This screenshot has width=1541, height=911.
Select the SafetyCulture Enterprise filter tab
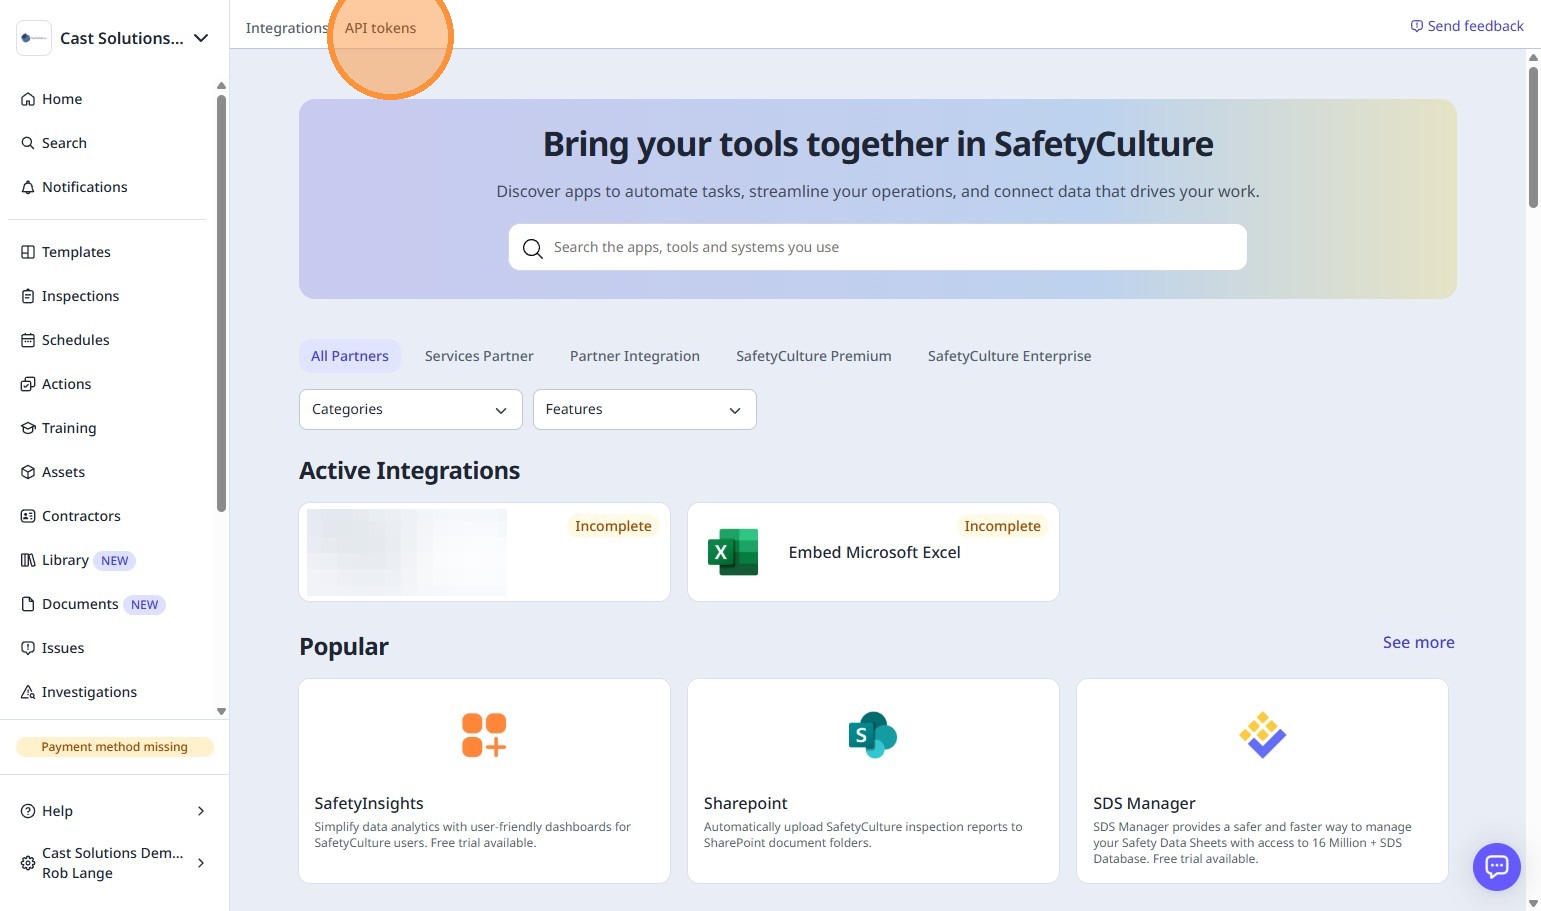(1010, 356)
